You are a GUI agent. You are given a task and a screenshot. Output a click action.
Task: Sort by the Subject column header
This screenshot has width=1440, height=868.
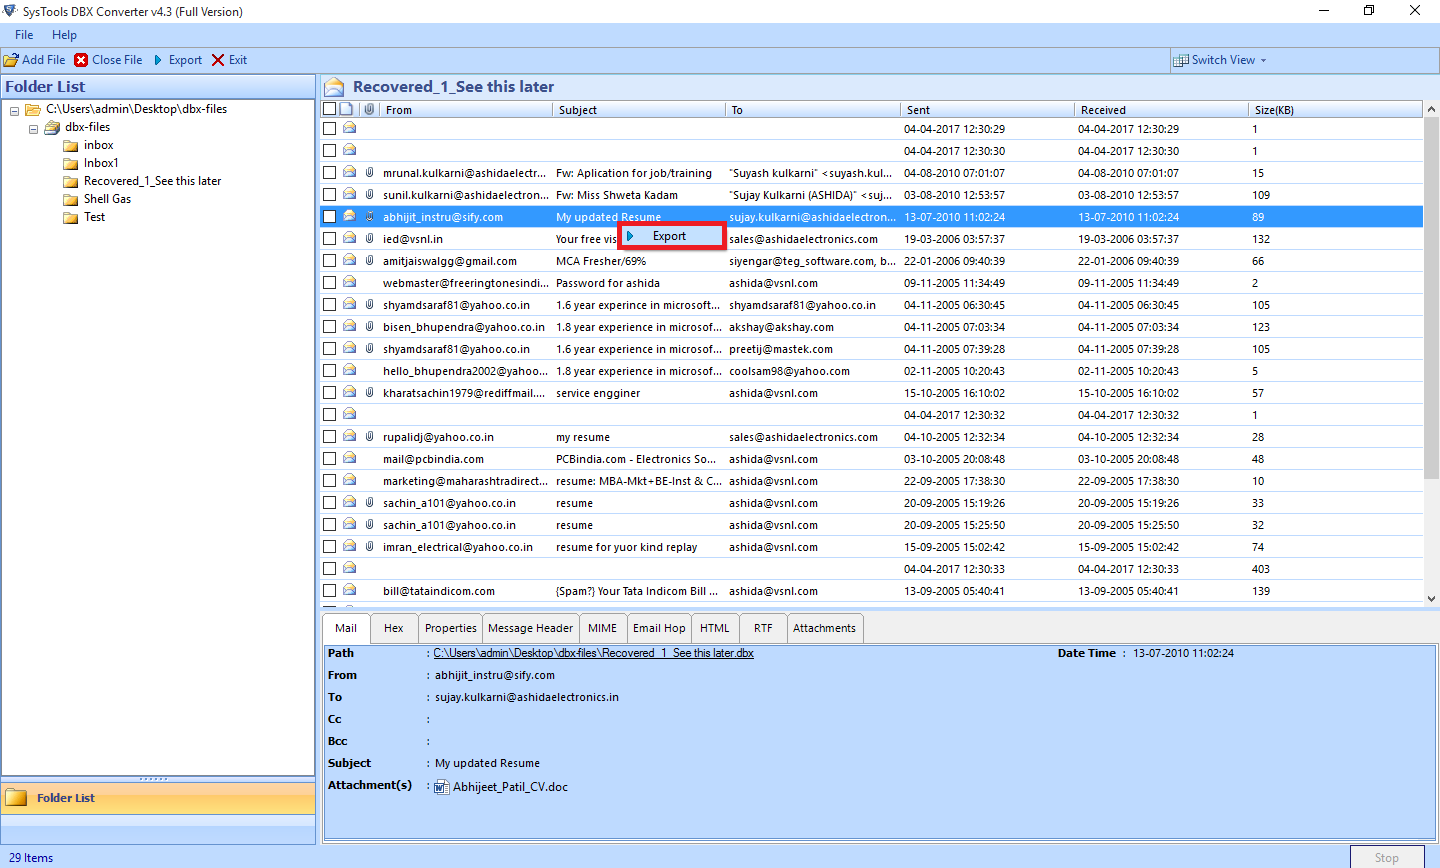[638, 110]
